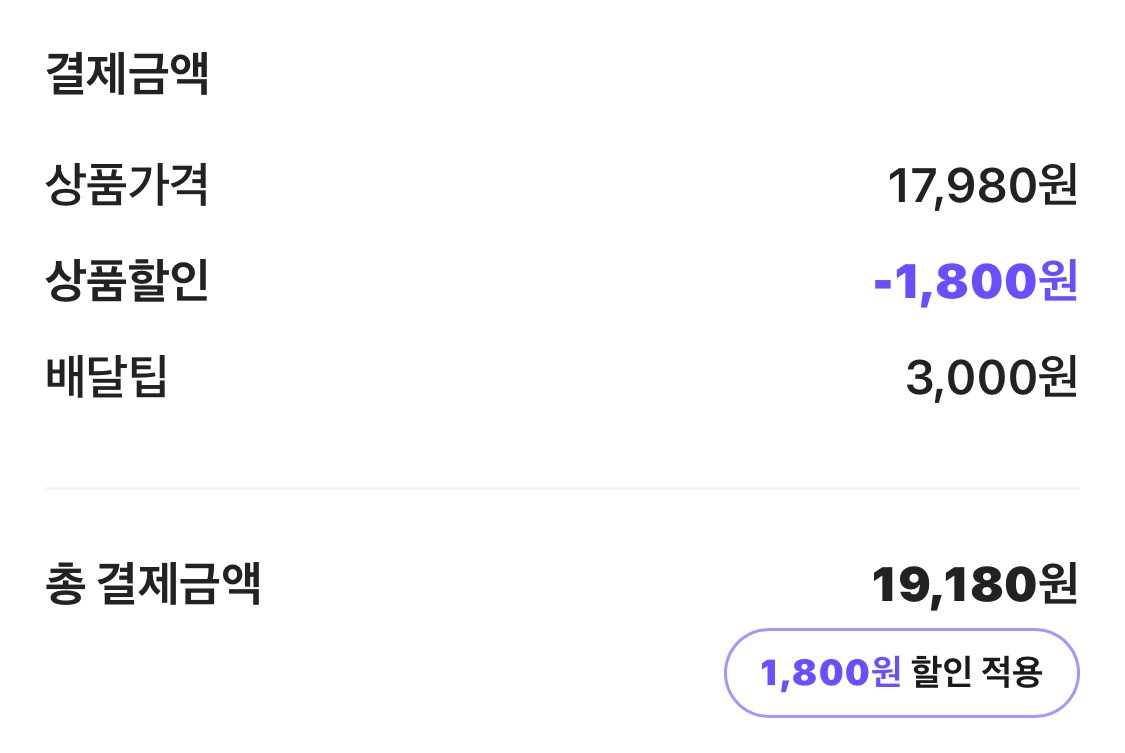Viewport: 1125px width, 753px height.
Task: Click the 상품가격 label
Action: [x=127, y=187]
